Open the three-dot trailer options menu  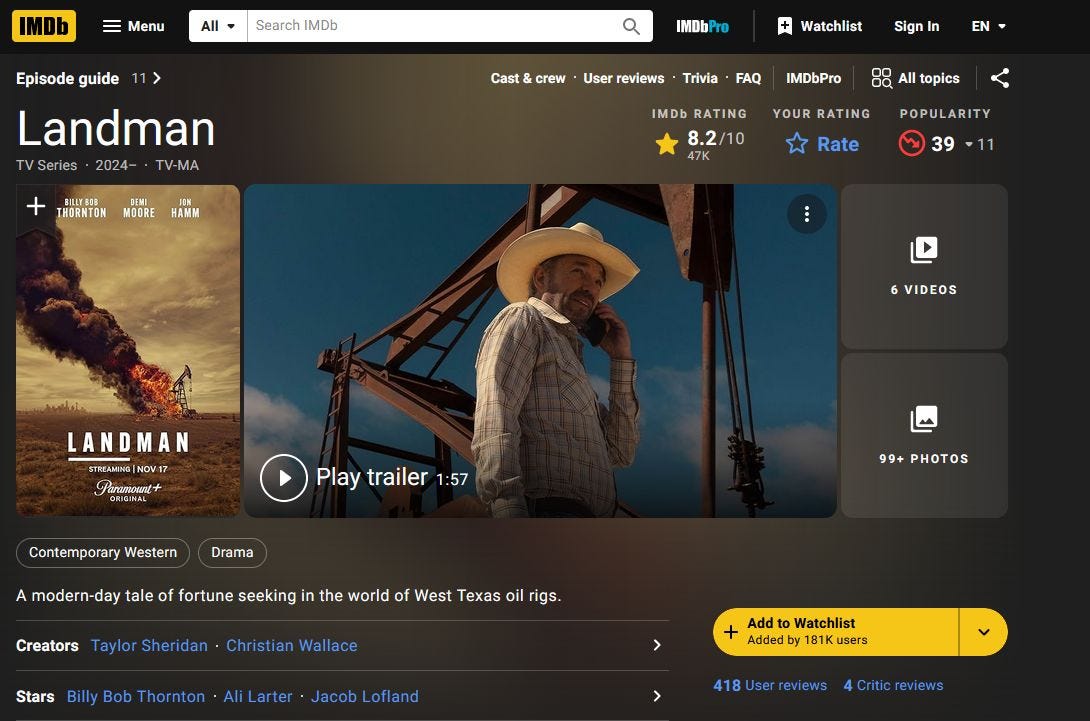(x=806, y=214)
